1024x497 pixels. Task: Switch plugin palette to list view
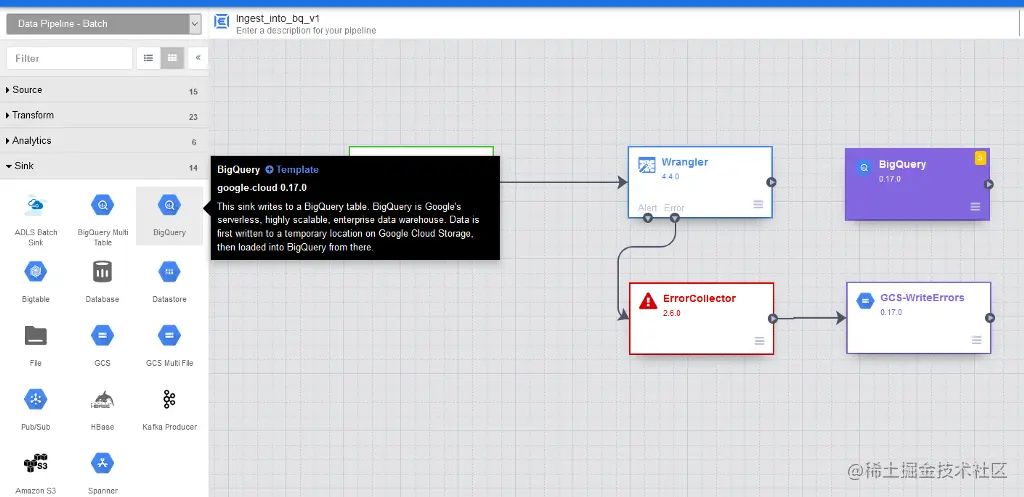point(148,58)
